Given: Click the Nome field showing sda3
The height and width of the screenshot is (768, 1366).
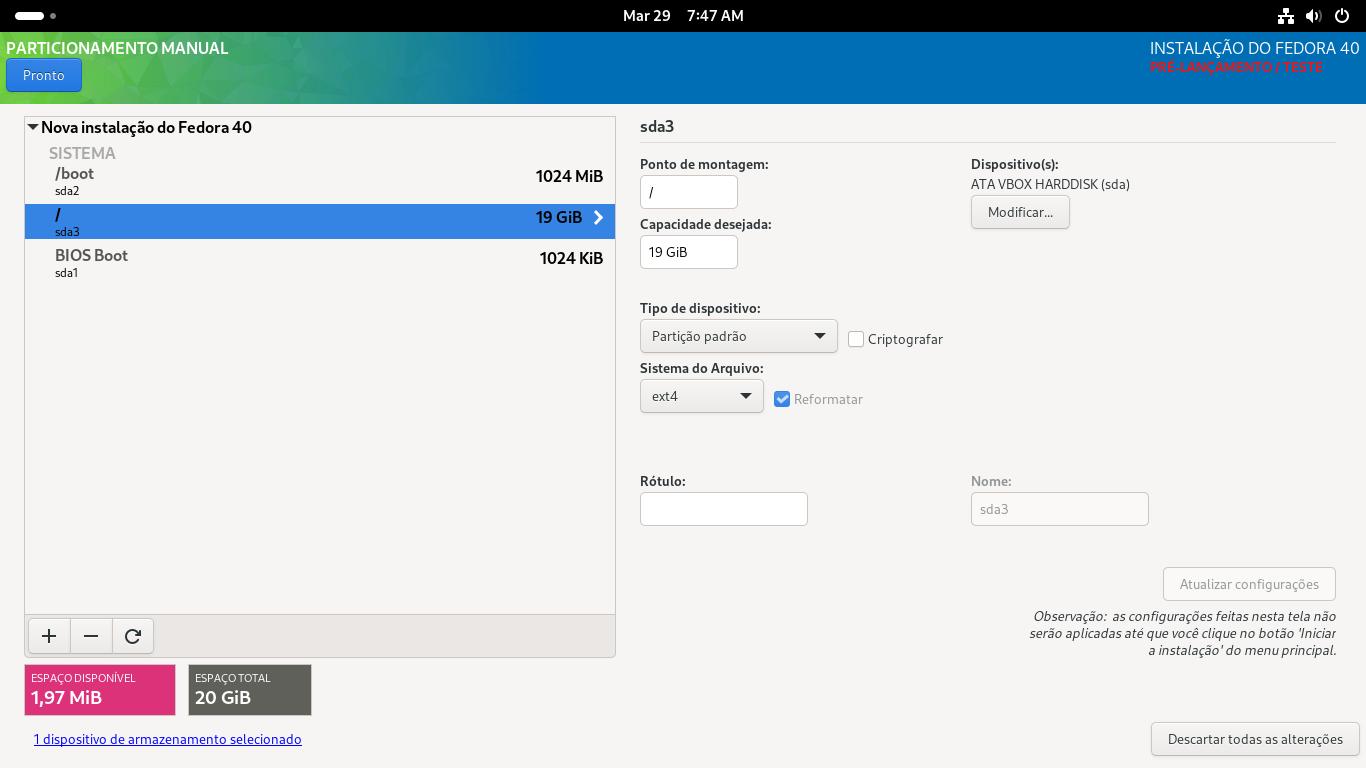Looking at the screenshot, I should 1060,509.
